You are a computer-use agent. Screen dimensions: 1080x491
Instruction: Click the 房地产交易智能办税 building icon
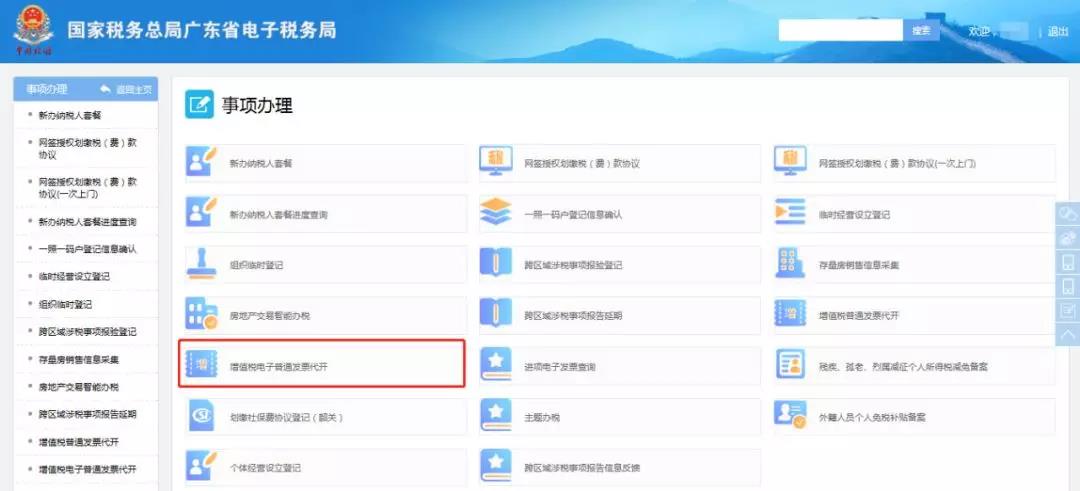202,315
